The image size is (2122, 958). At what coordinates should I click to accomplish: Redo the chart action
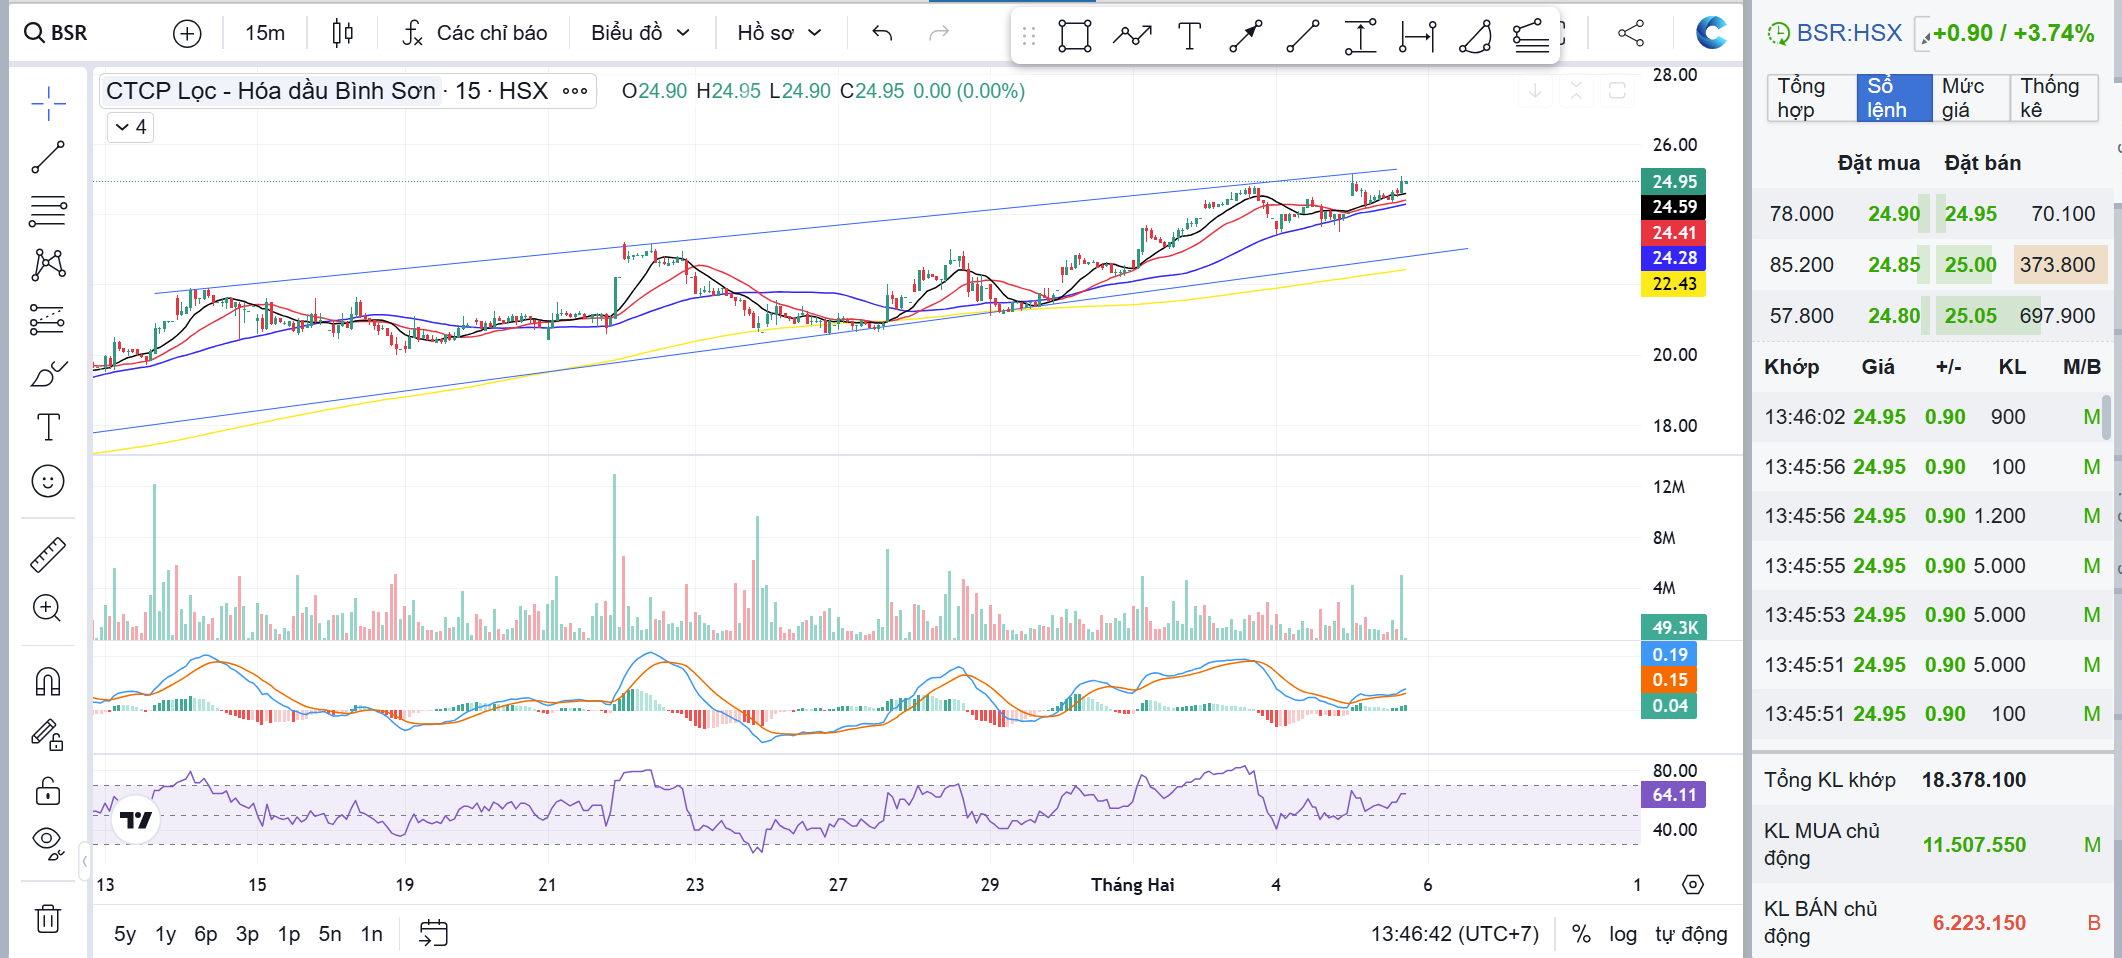pyautogui.click(x=938, y=33)
